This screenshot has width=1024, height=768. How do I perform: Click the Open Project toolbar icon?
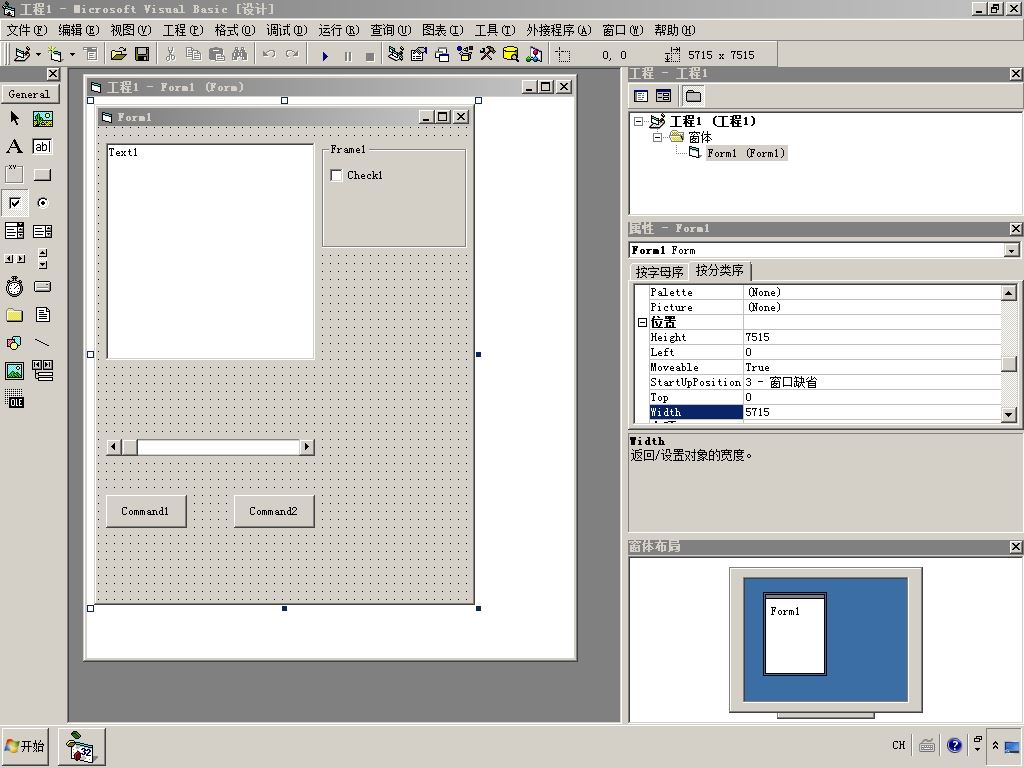pyautogui.click(x=118, y=55)
